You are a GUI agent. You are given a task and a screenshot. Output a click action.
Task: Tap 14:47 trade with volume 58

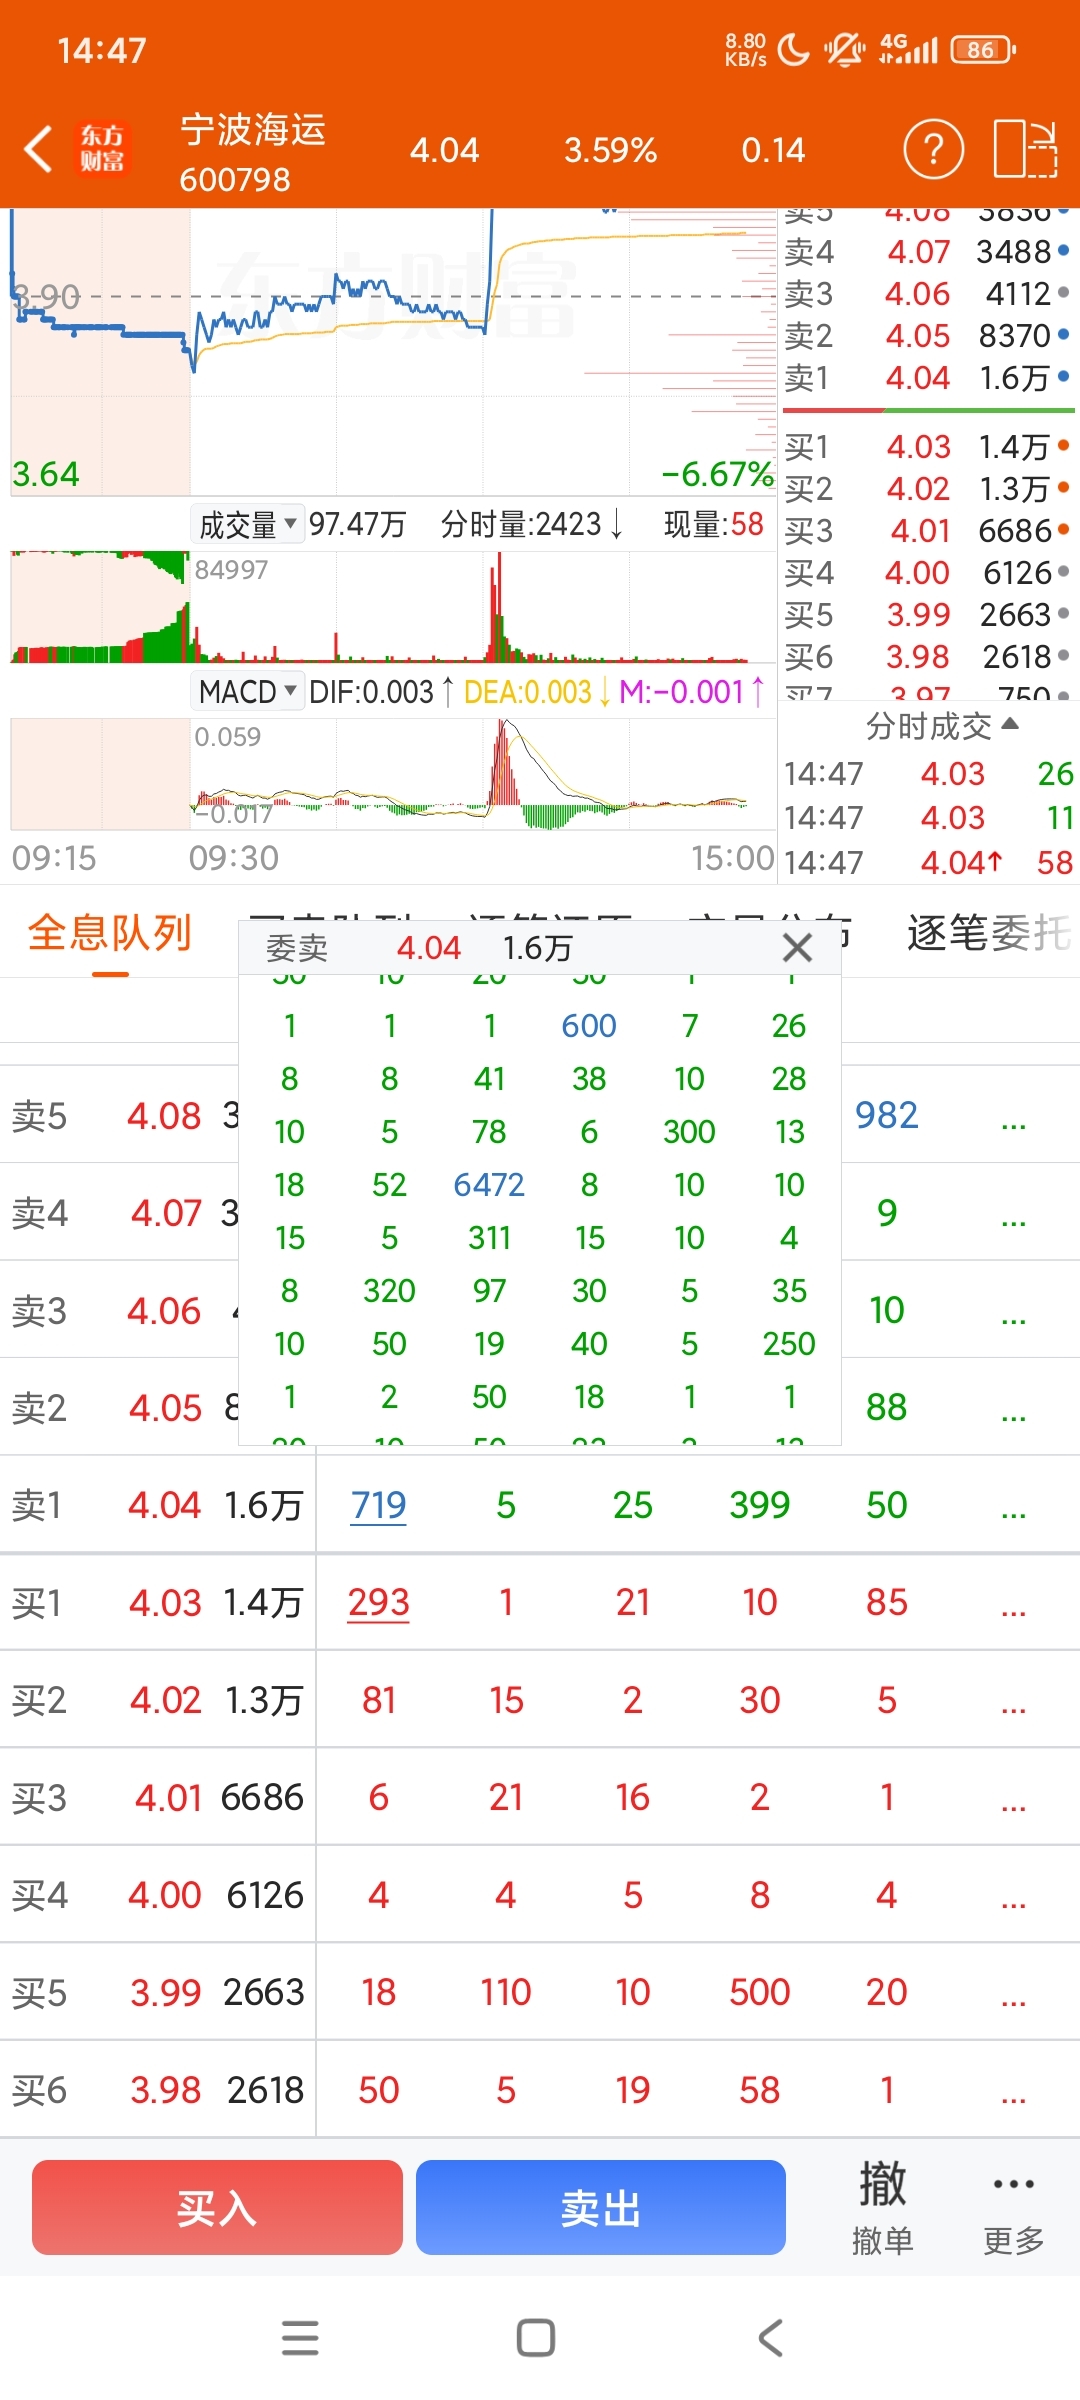(927, 863)
